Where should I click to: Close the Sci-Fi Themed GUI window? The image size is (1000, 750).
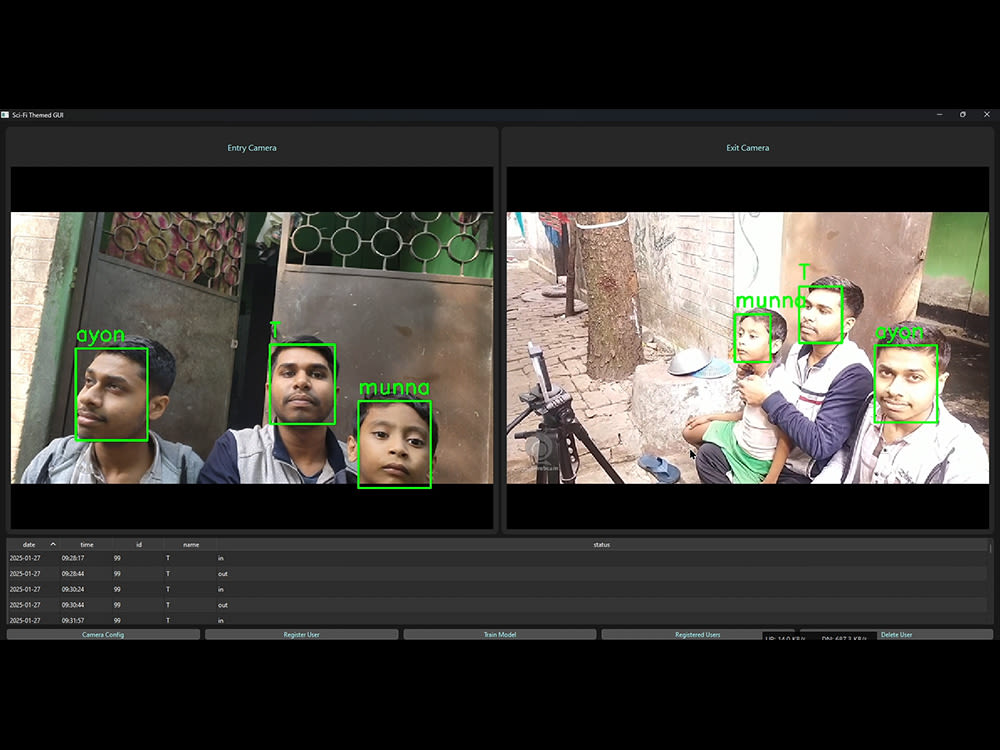[x=987, y=115]
